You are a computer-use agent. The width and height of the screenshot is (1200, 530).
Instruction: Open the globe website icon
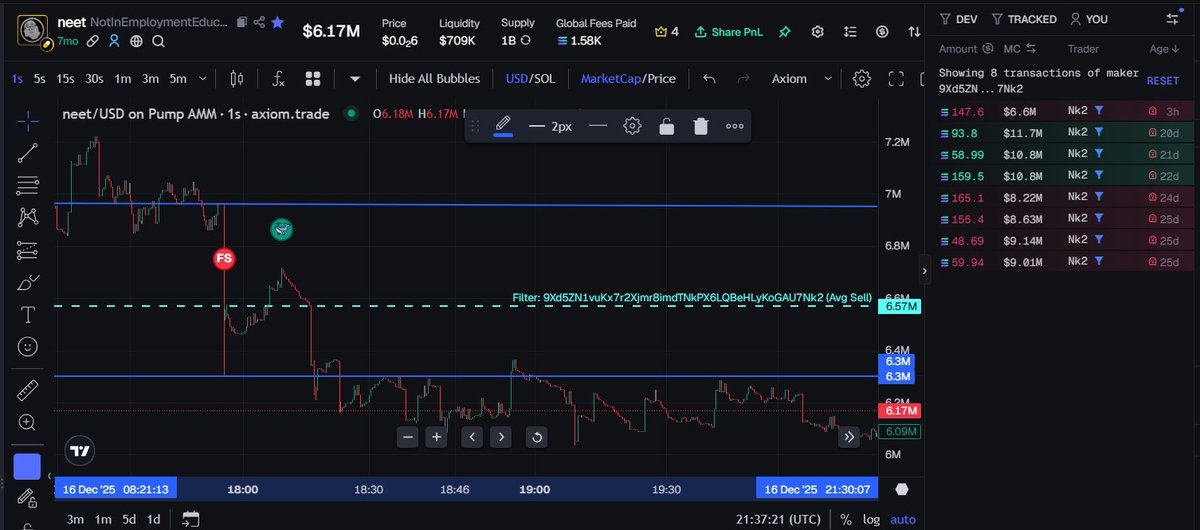[136, 41]
